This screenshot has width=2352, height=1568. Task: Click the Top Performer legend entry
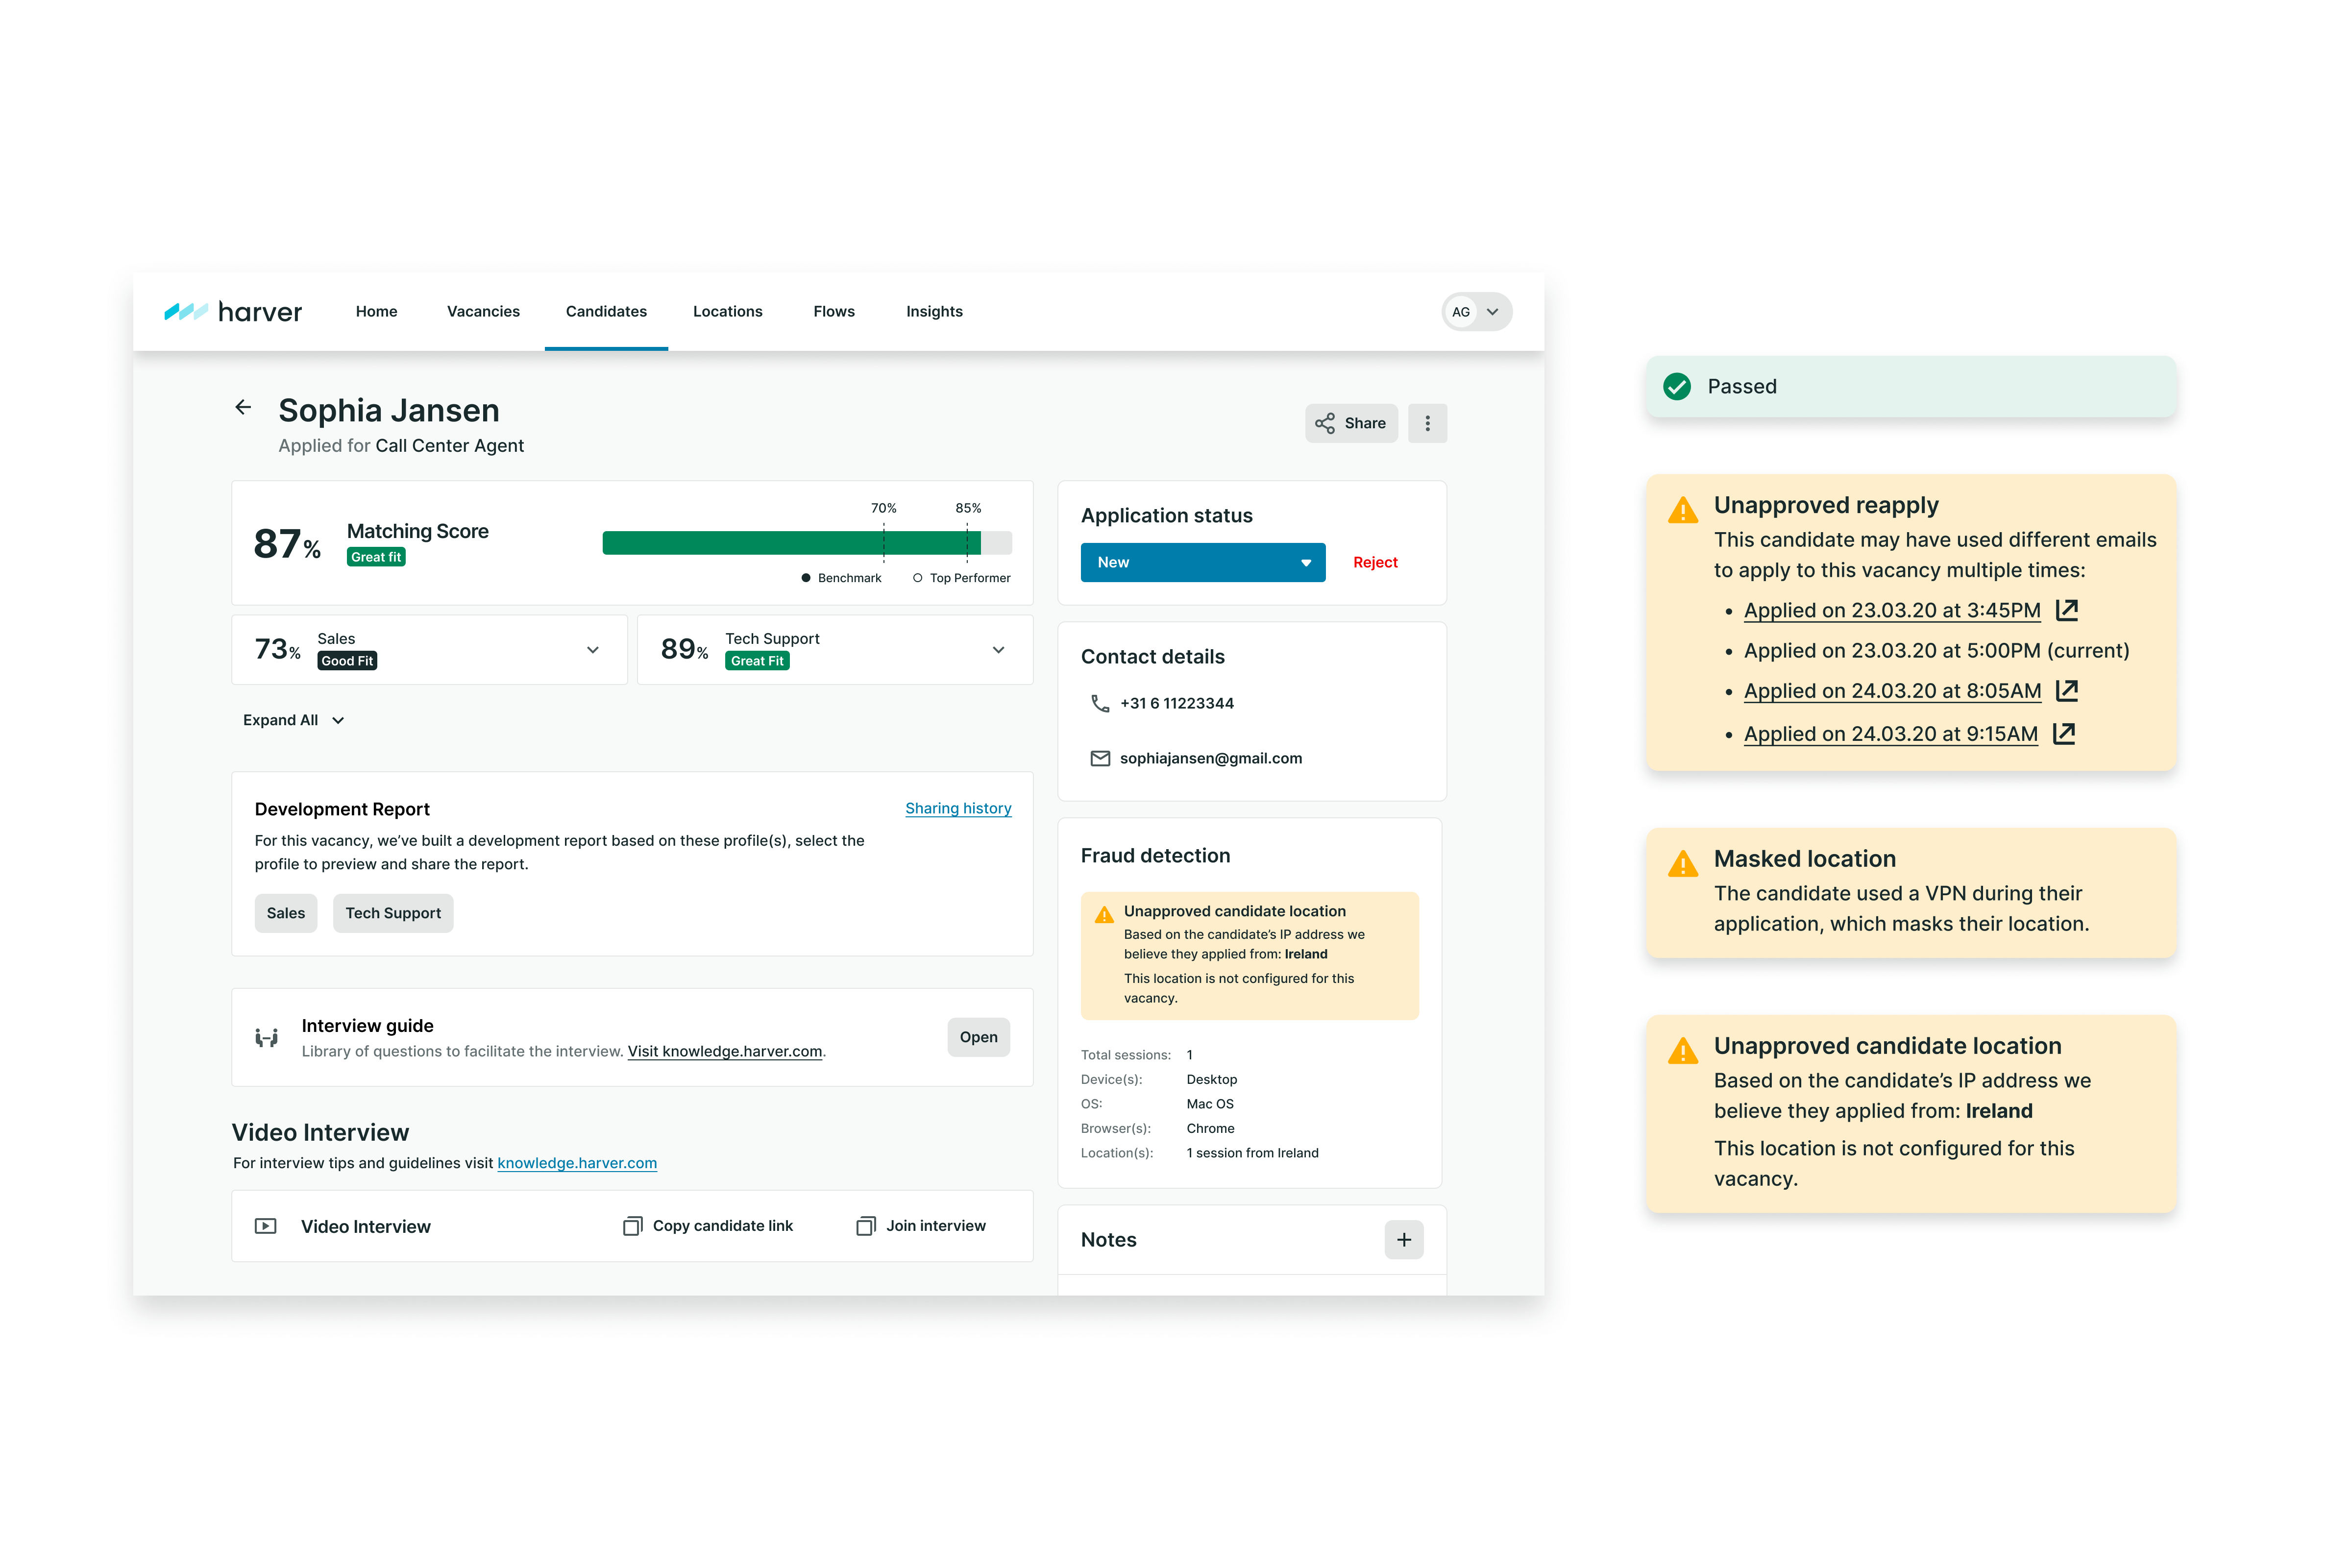coord(961,578)
